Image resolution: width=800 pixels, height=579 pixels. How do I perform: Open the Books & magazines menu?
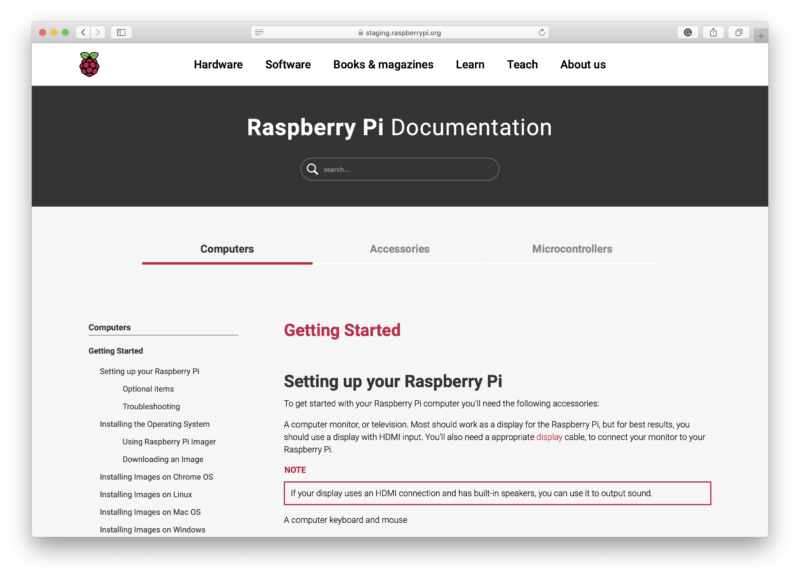(x=383, y=64)
